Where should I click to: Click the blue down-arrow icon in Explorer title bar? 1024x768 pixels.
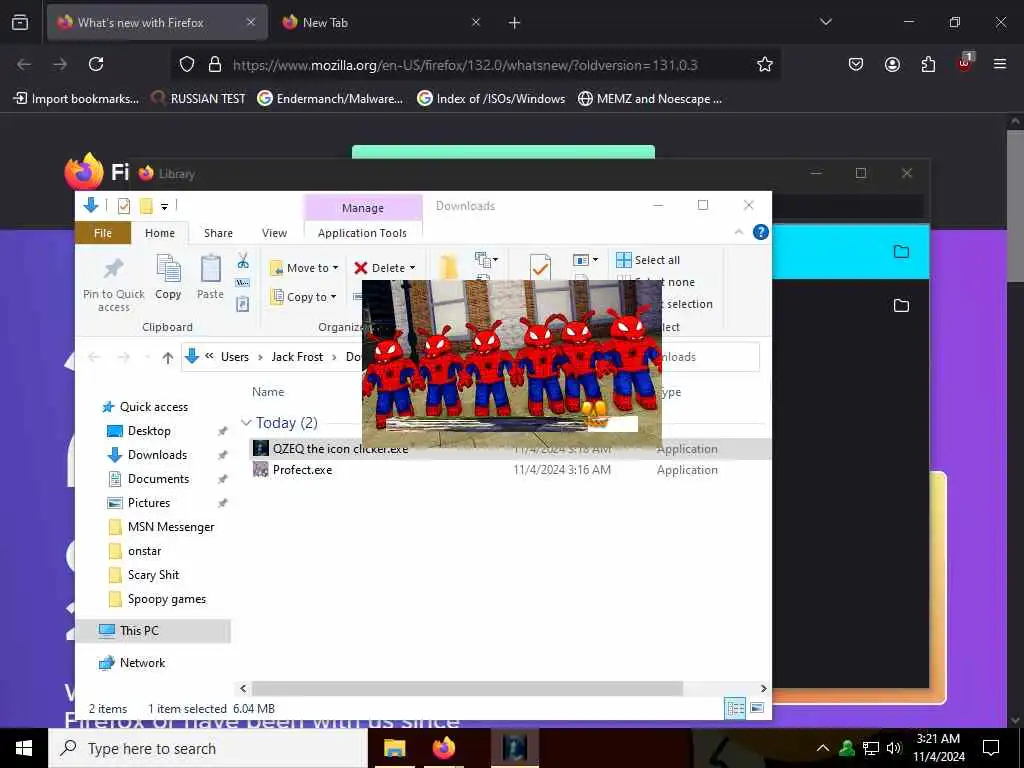91,206
